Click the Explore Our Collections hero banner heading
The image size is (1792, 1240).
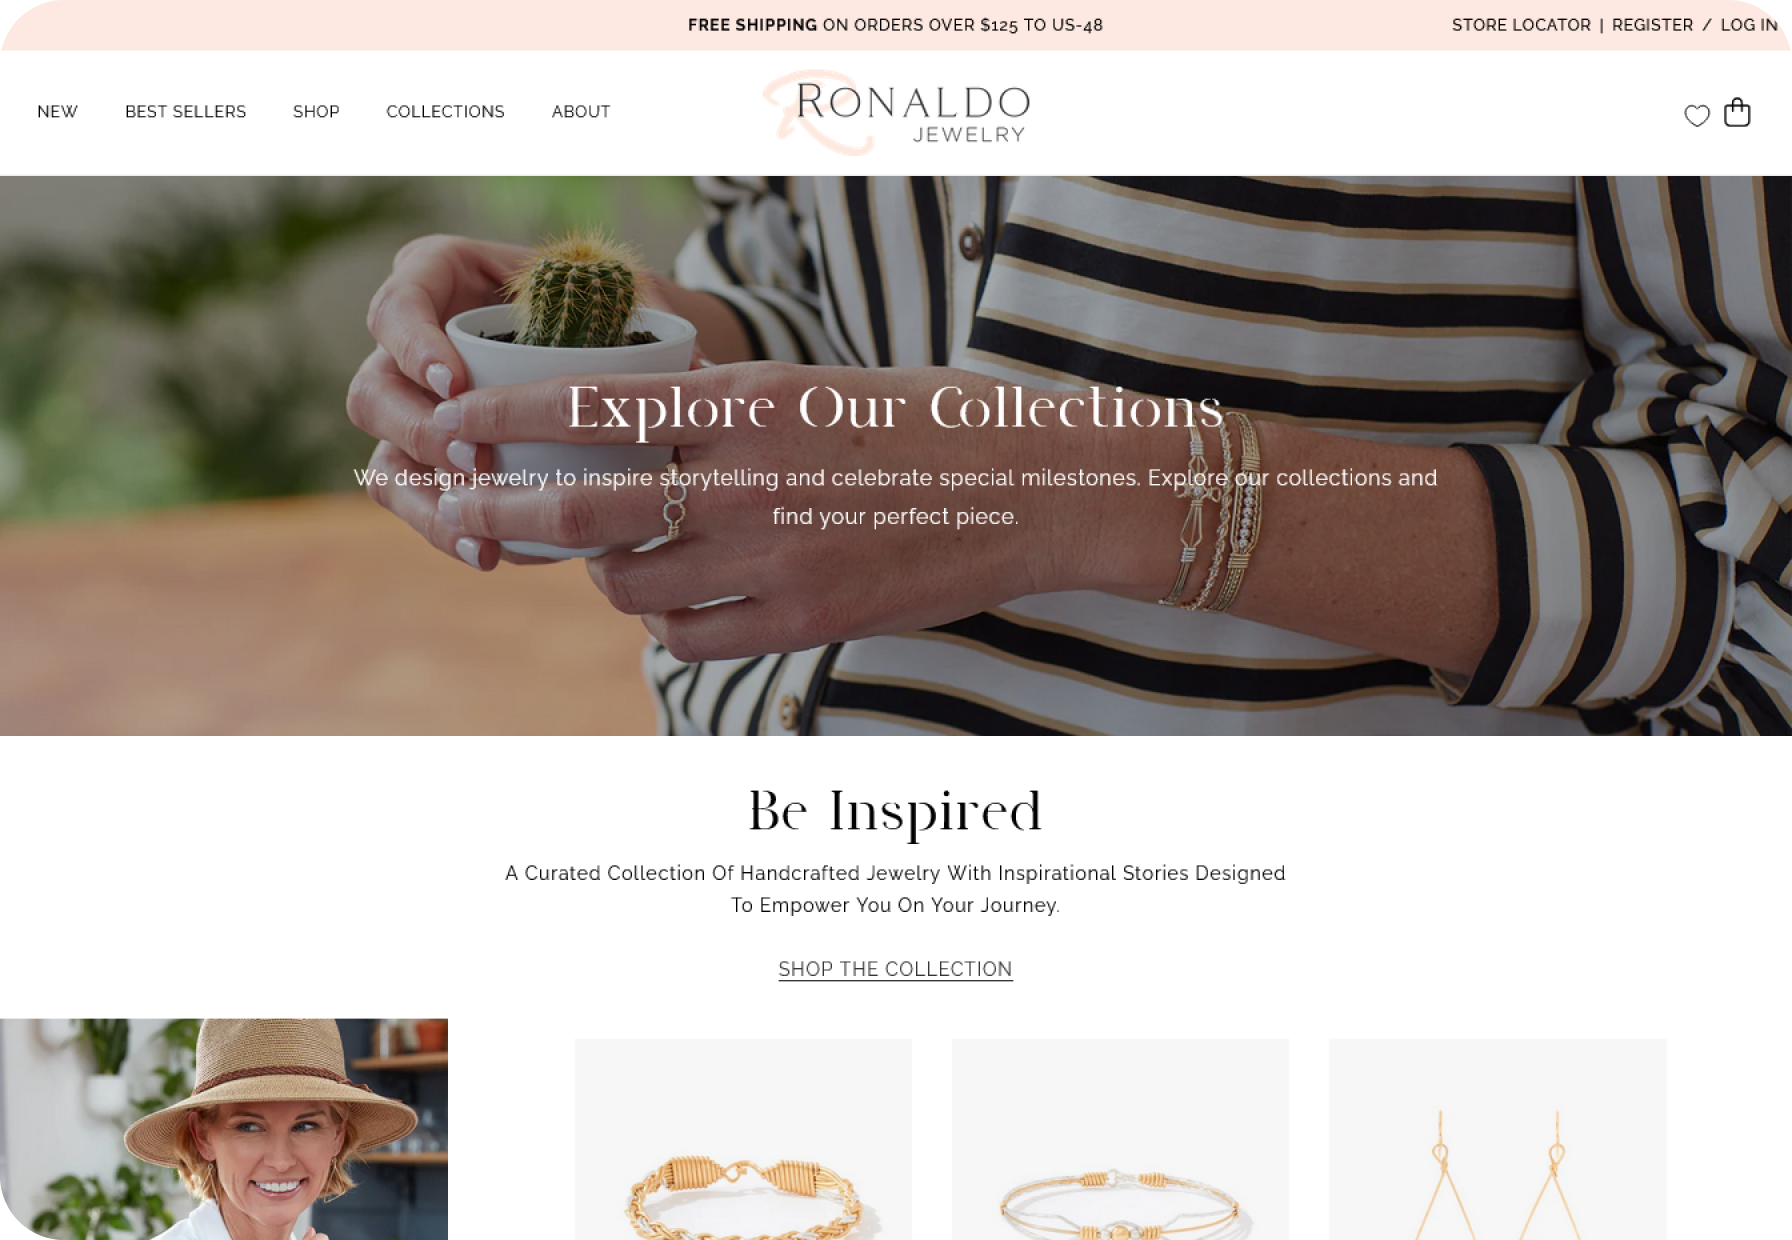point(895,408)
